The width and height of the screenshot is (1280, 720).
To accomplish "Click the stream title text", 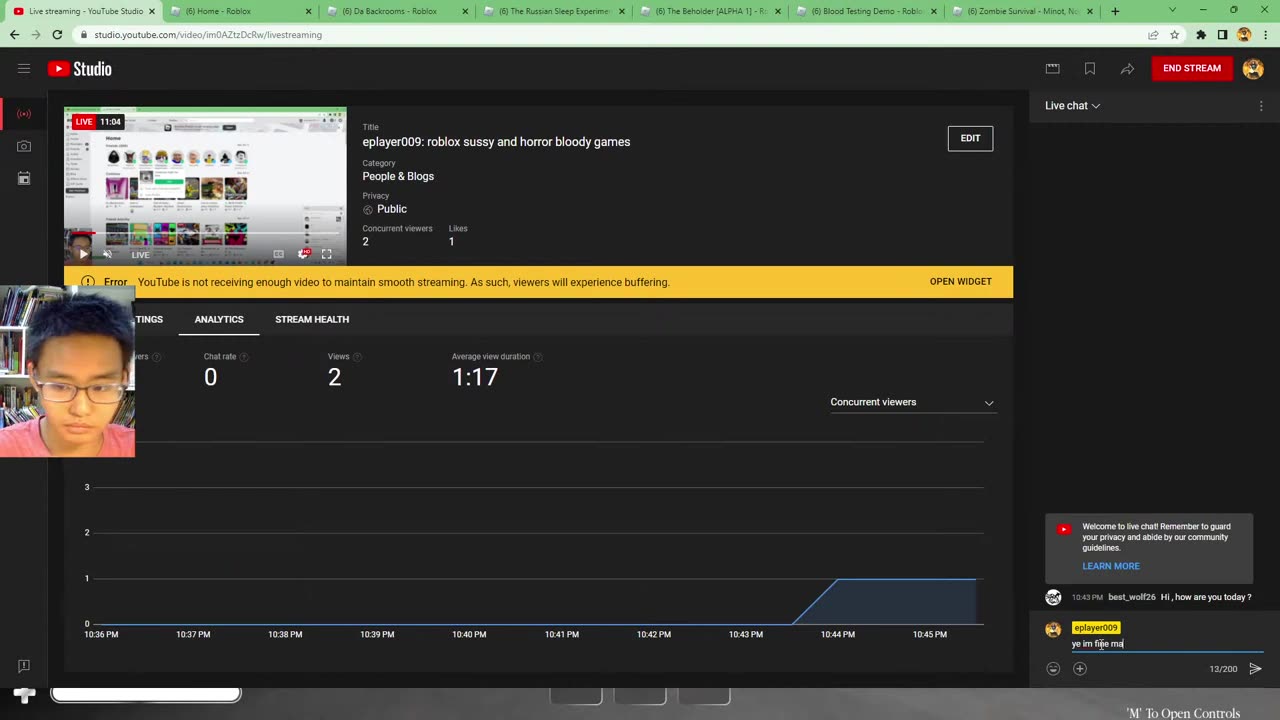I will click(496, 142).
